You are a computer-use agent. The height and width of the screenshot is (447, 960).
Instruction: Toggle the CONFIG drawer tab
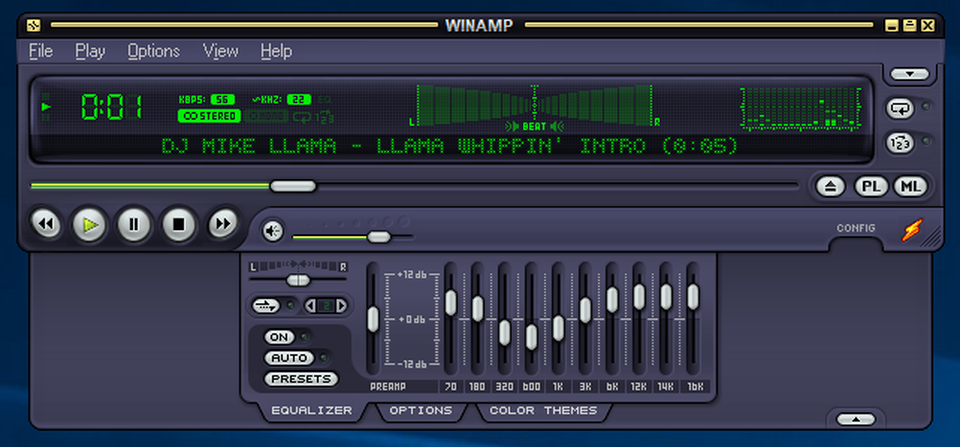(x=856, y=228)
